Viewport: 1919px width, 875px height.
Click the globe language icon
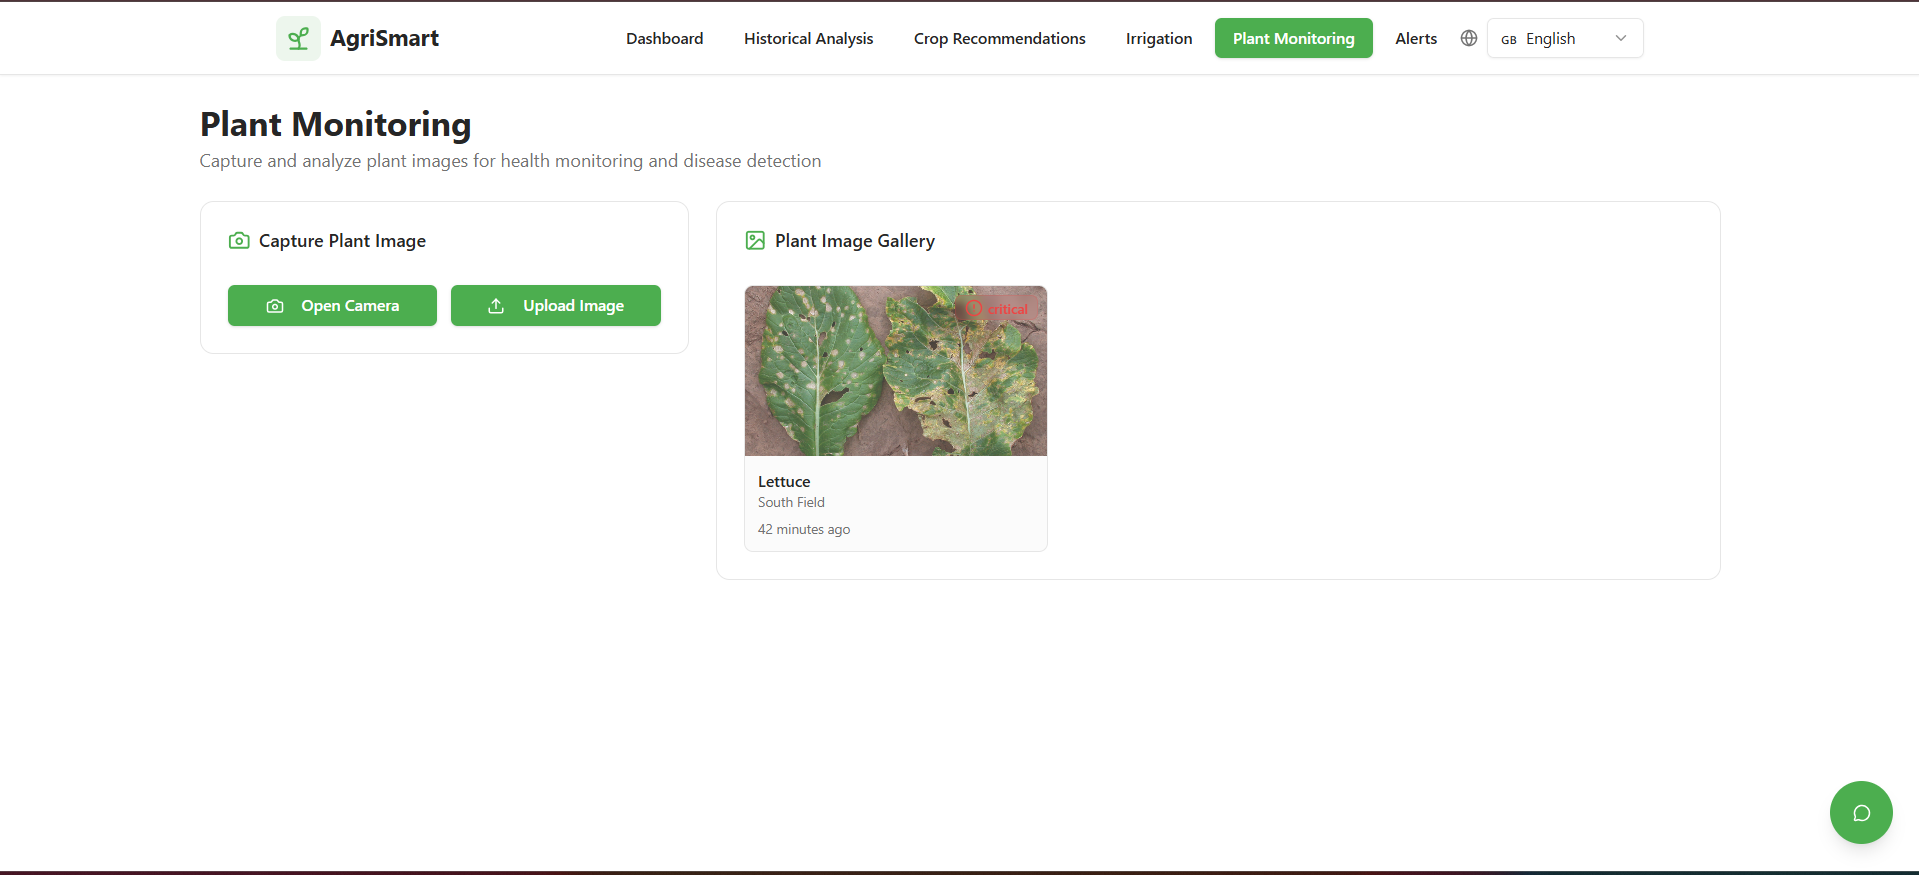[x=1469, y=38]
